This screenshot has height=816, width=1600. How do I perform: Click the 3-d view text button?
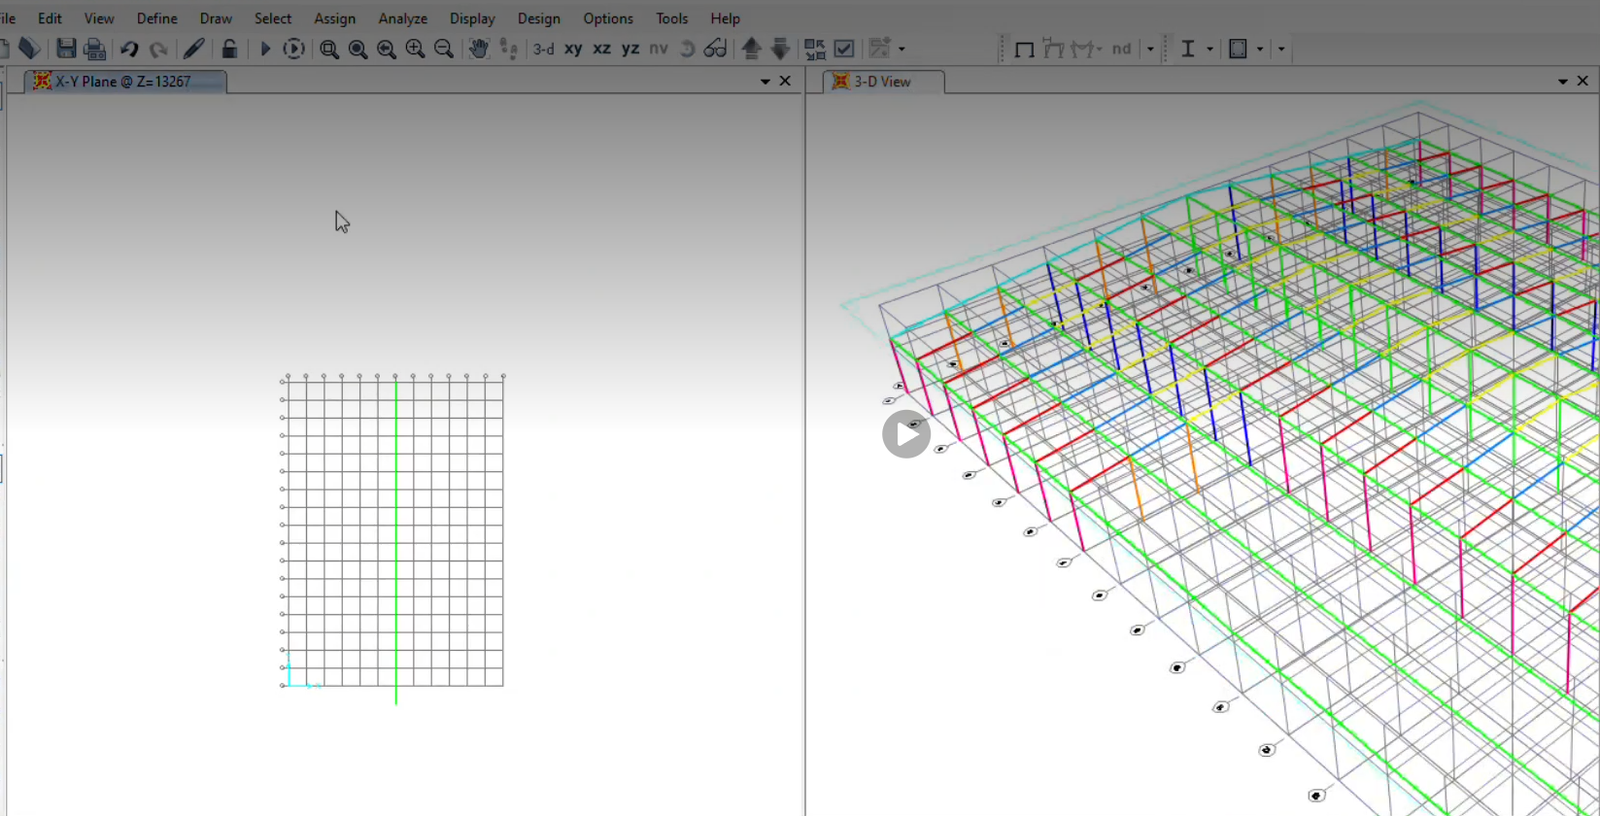click(543, 48)
